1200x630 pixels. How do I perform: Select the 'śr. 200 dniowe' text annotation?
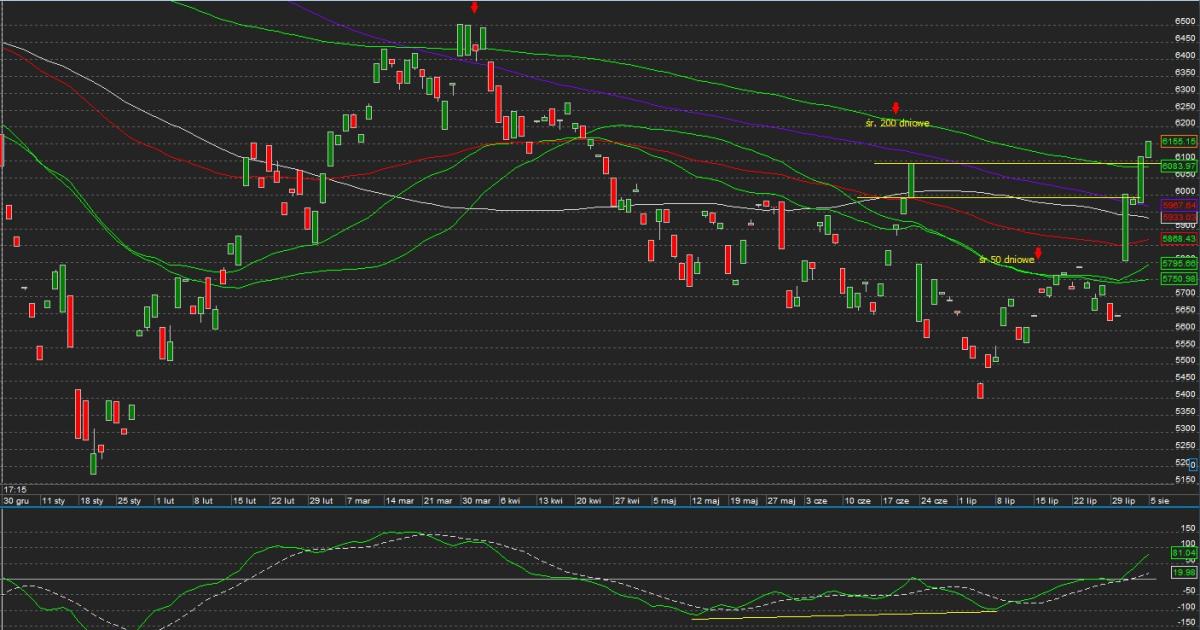coord(898,123)
